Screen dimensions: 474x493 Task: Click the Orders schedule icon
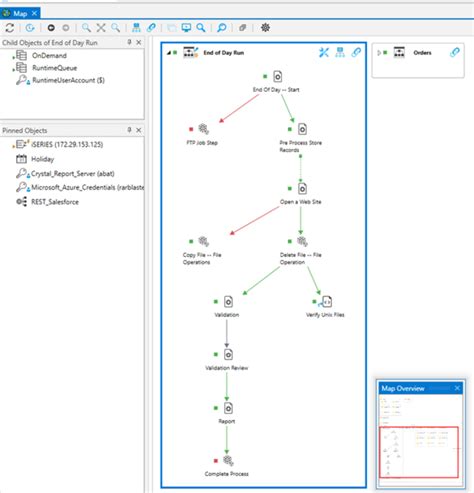[399, 52]
